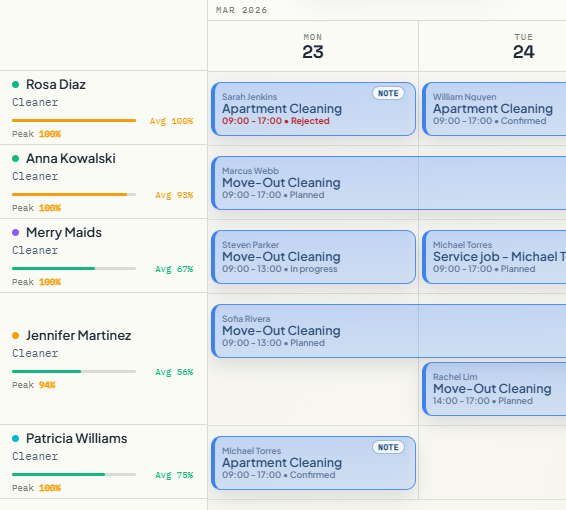Click NOTE badge on Michael Torres job
This screenshot has width=566, height=510.
[388, 447]
